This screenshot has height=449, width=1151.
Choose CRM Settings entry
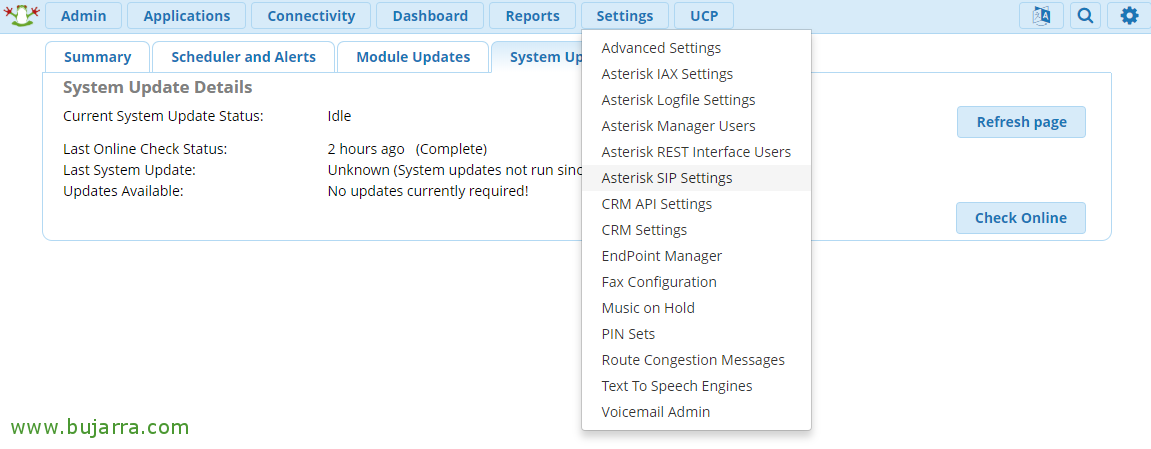click(x=696, y=230)
